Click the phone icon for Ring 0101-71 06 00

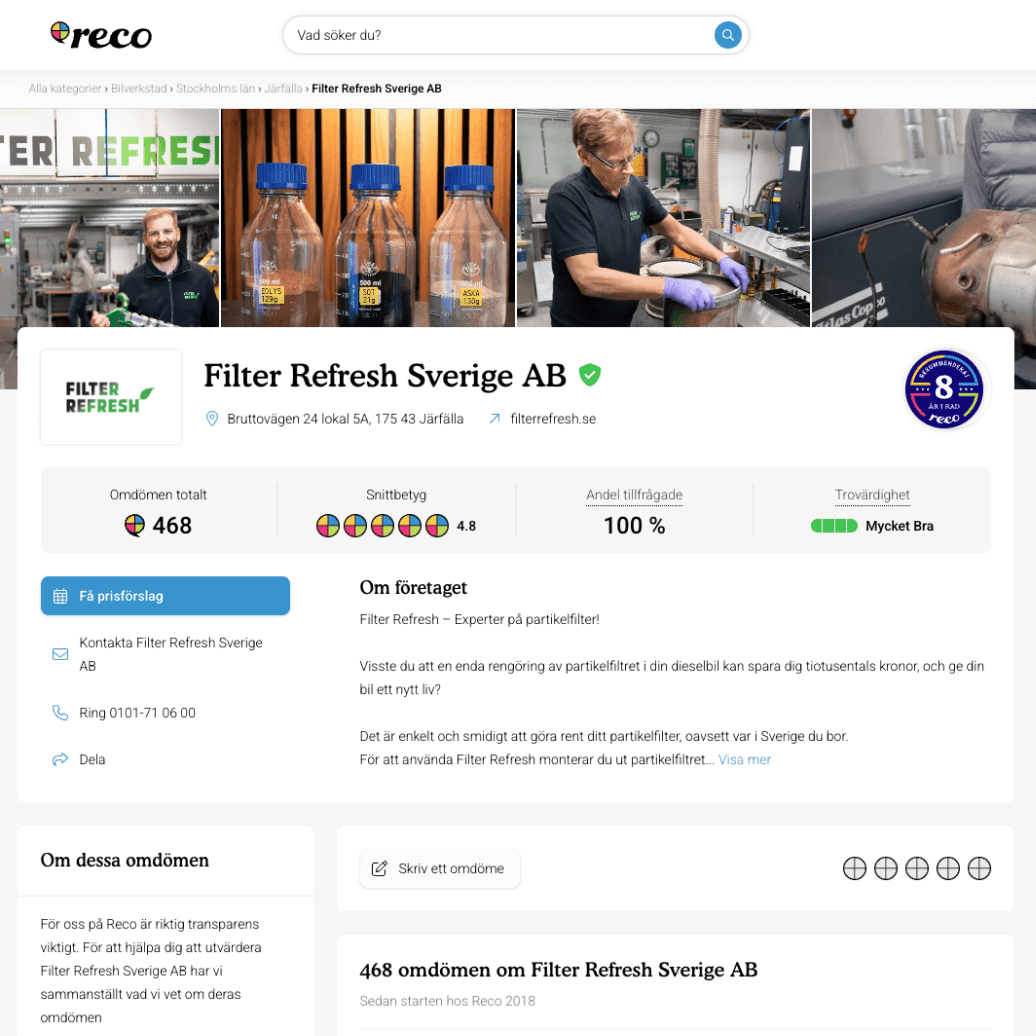tap(60, 713)
